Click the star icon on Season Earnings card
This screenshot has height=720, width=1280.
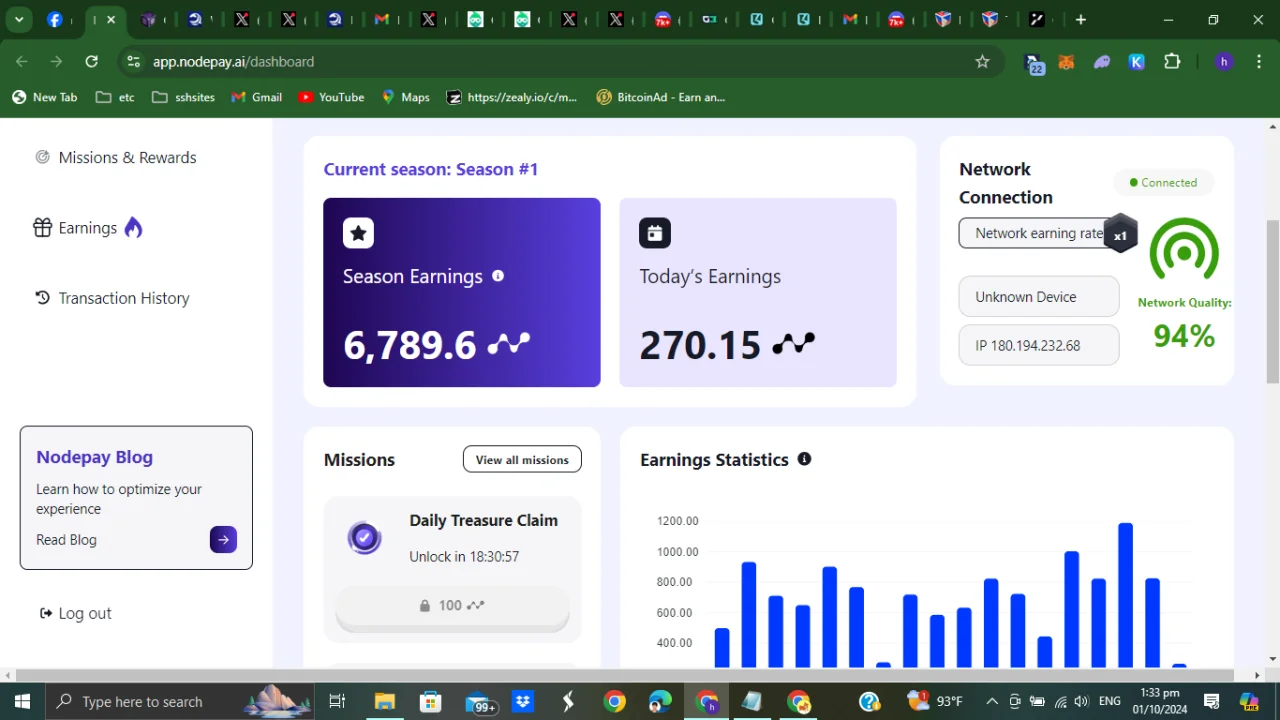[x=358, y=233]
